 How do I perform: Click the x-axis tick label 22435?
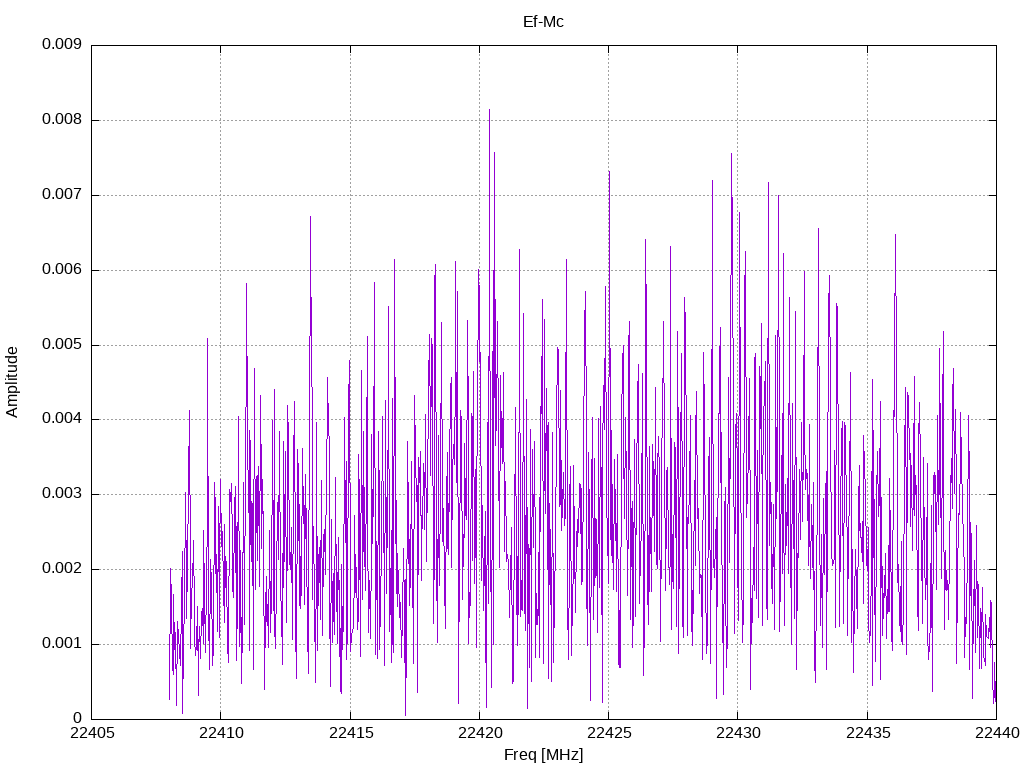[x=868, y=733]
